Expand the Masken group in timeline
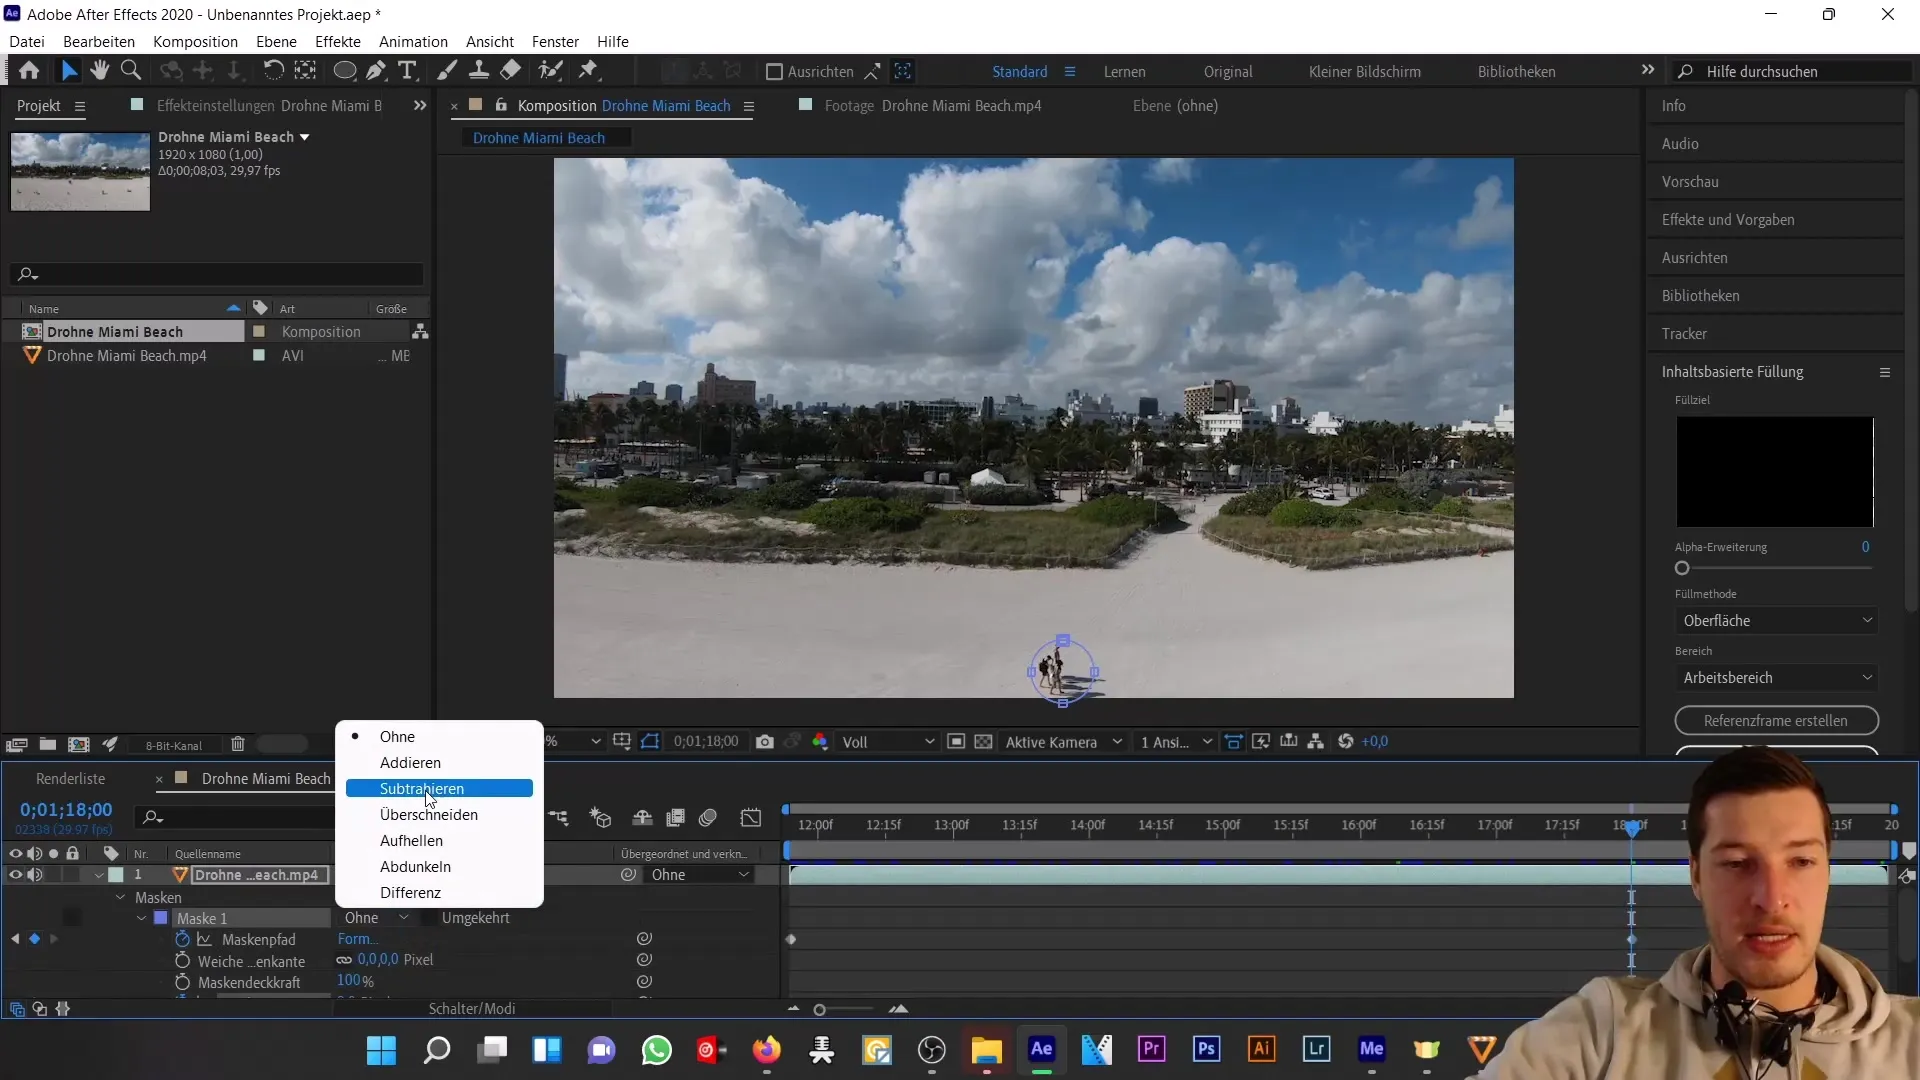 pyautogui.click(x=119, y=897)
